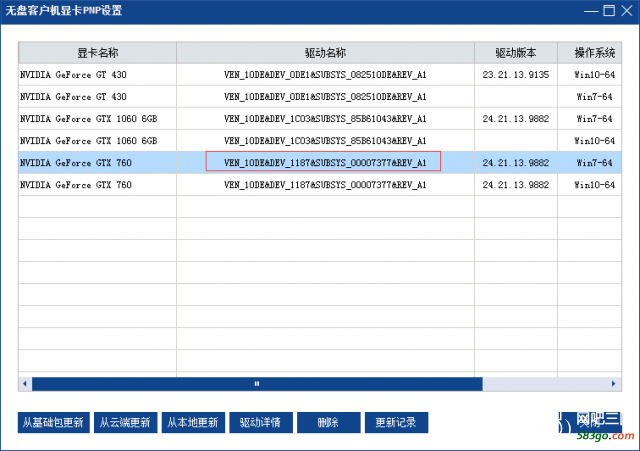The height and width of the screenshot is (451, 640).
Task: Click version 24.21.13.9882 in GTX 1060 row
Action: tap(516, 119)
